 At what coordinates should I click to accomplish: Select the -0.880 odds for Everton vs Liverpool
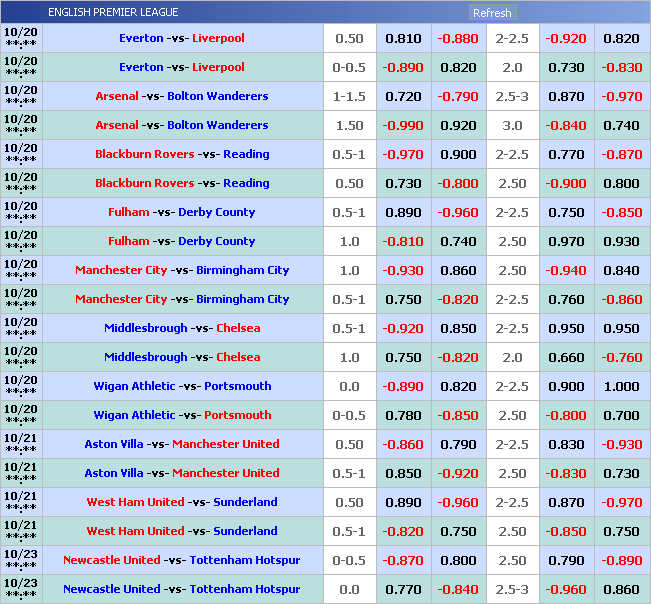click(x=458, y=39)
